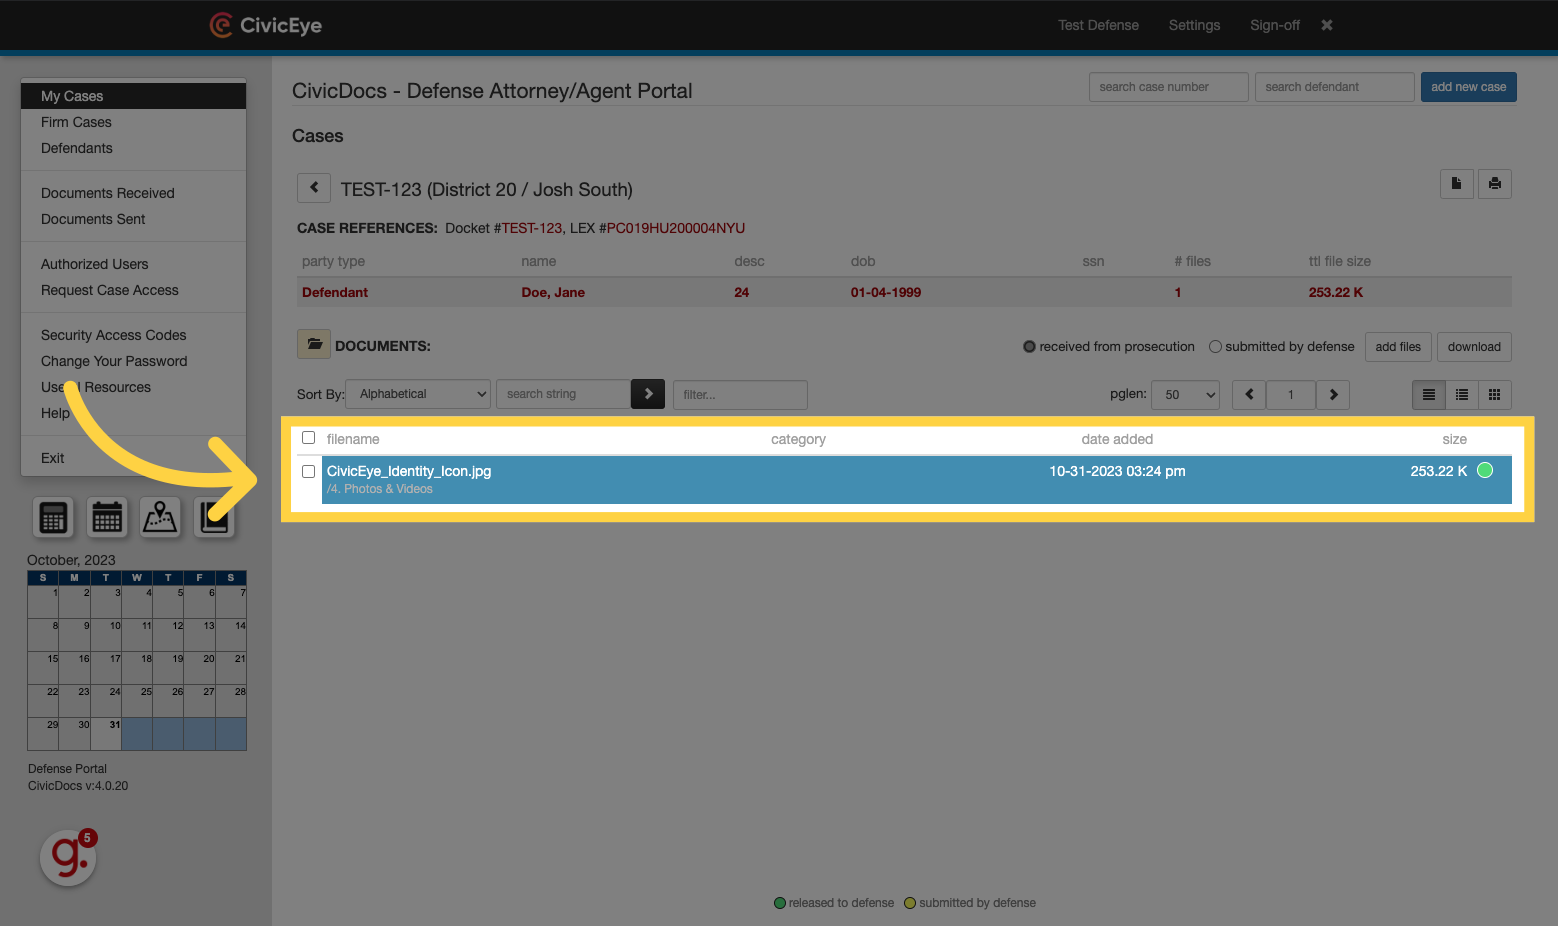Click the filename column header

pos(353,439)
